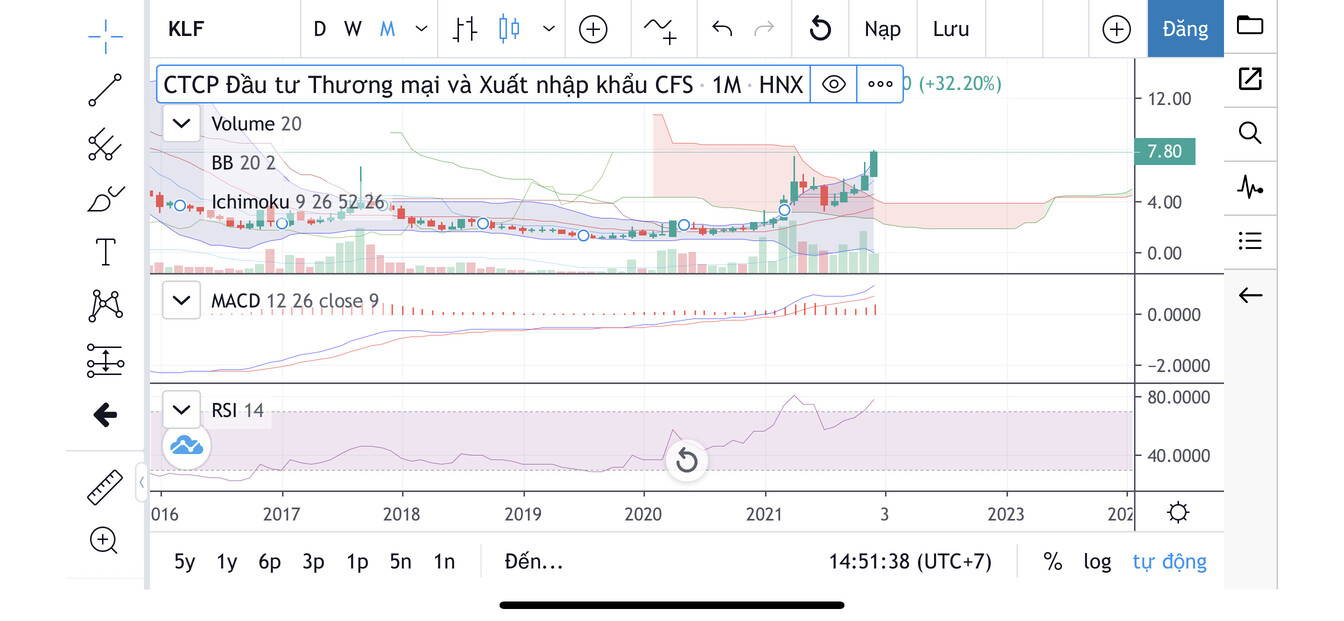Toggle symbol visibility with the eye icon
Screen dimensions: 1344x621
tap(833, 84)
